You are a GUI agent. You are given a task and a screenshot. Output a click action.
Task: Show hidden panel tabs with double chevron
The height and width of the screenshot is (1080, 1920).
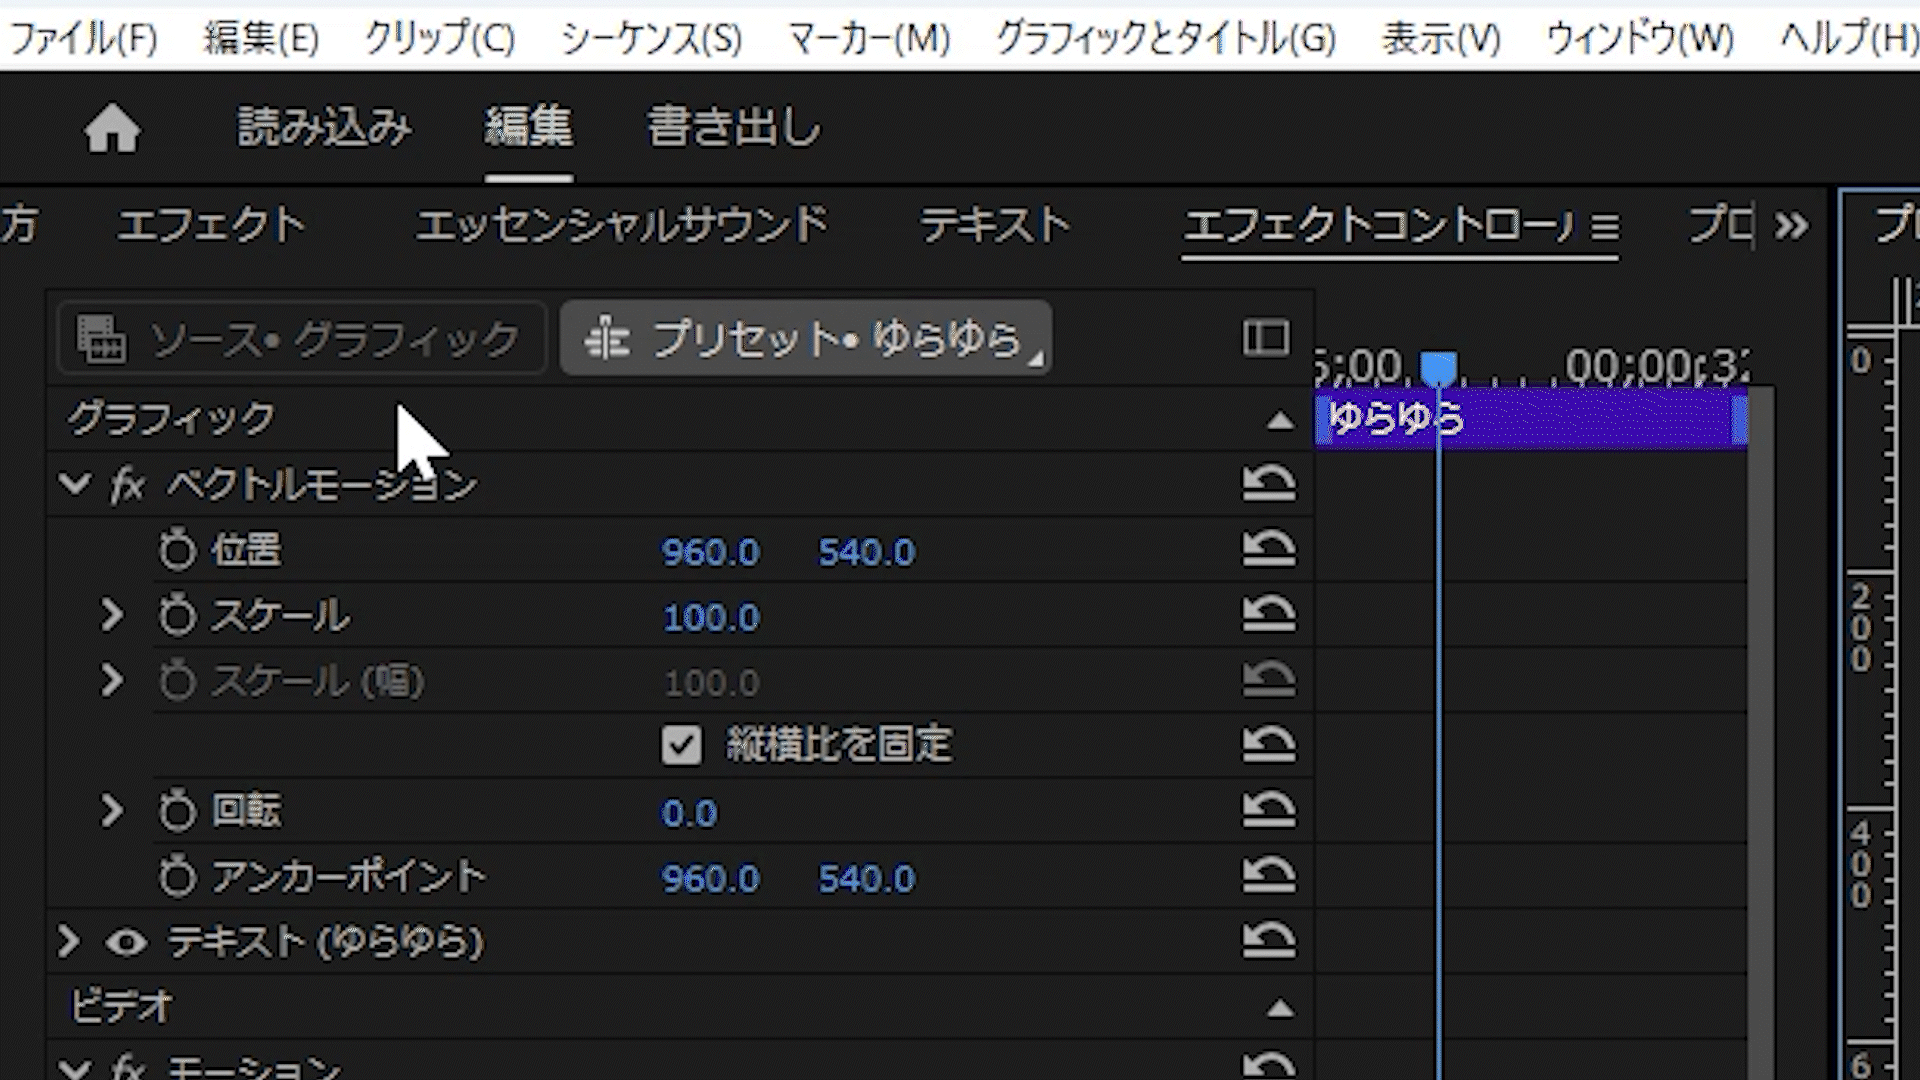tap(1791, 226)
